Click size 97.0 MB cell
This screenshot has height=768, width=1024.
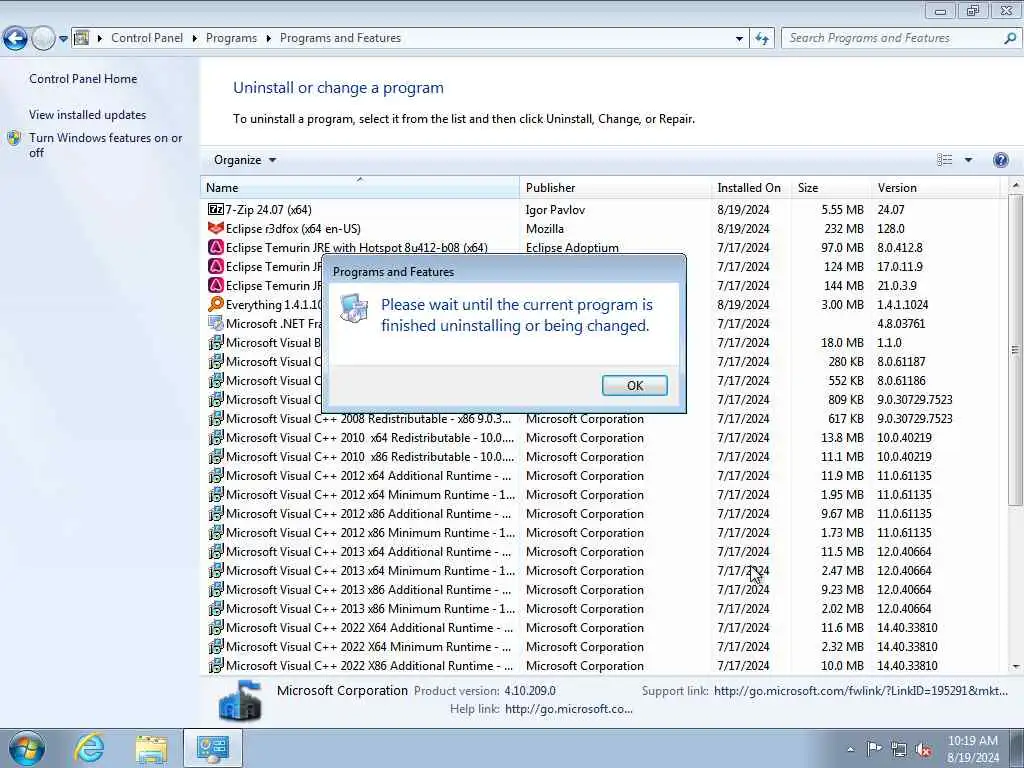pos(842,248)
